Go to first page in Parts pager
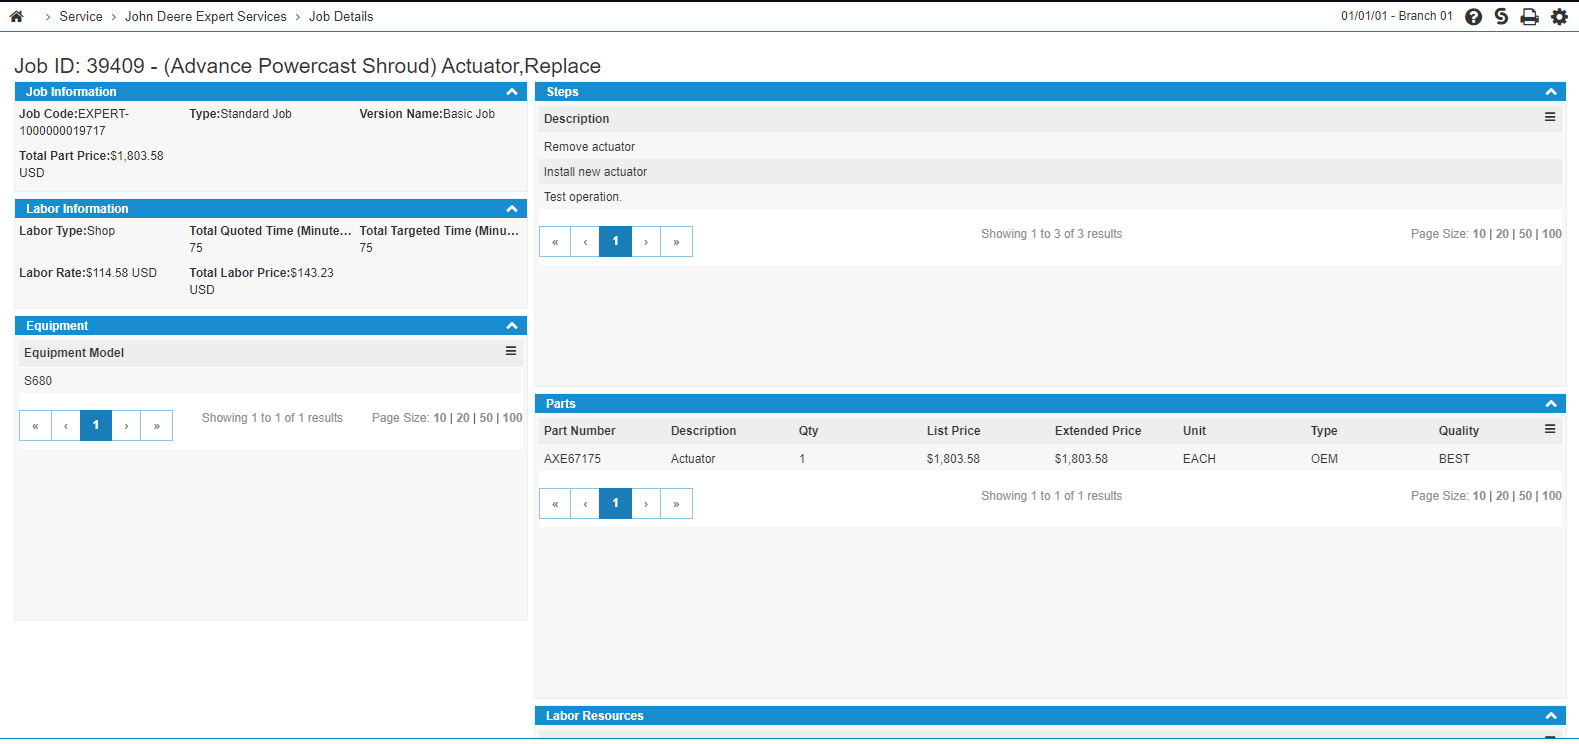Viewport: 1579px width, 744px height. (555, 503)
